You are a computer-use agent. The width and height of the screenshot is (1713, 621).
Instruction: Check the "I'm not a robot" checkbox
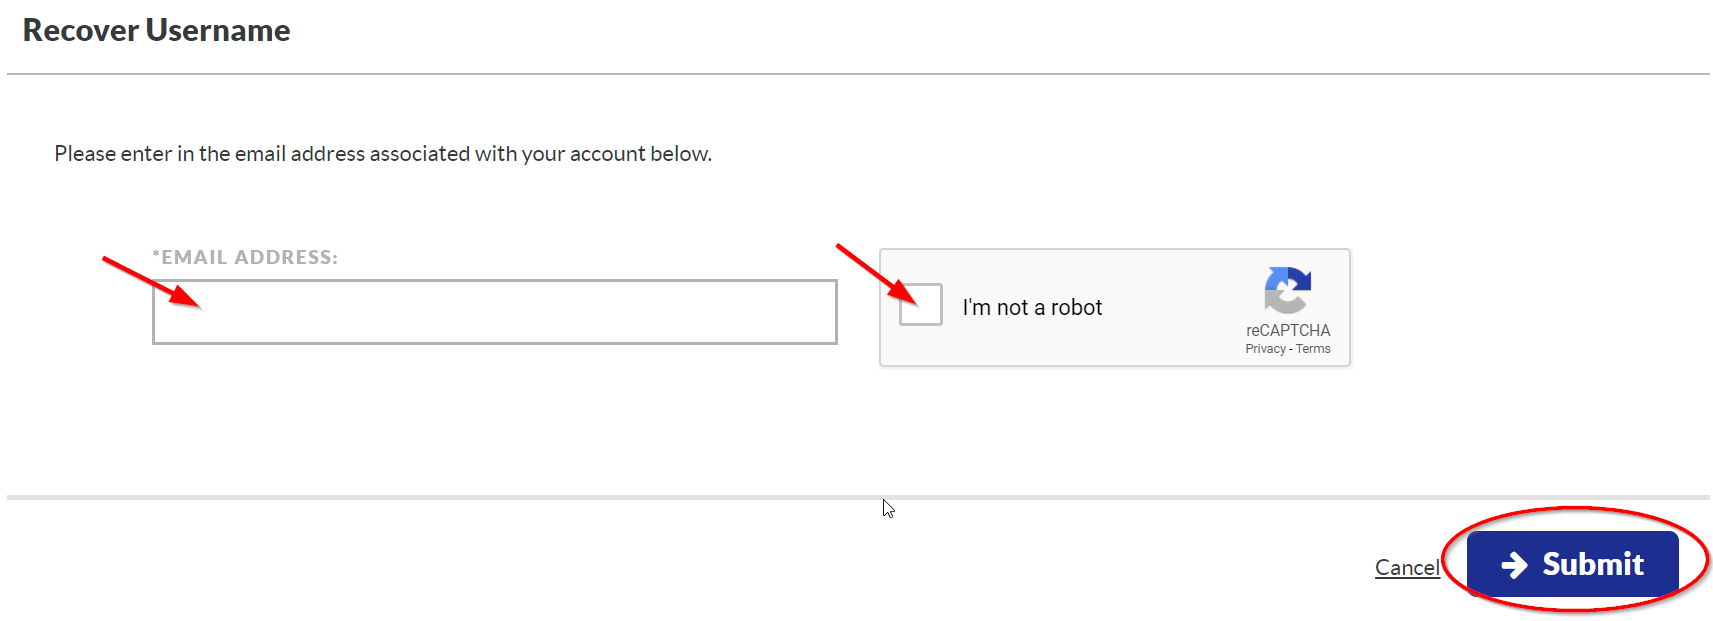[x=920, y=305]
